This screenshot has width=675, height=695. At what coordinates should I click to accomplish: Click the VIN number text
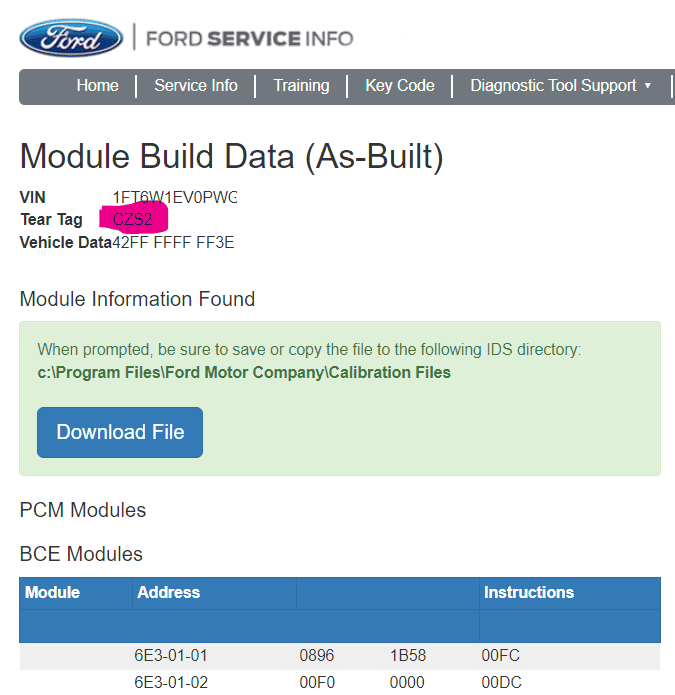click(x=175, y=197)
